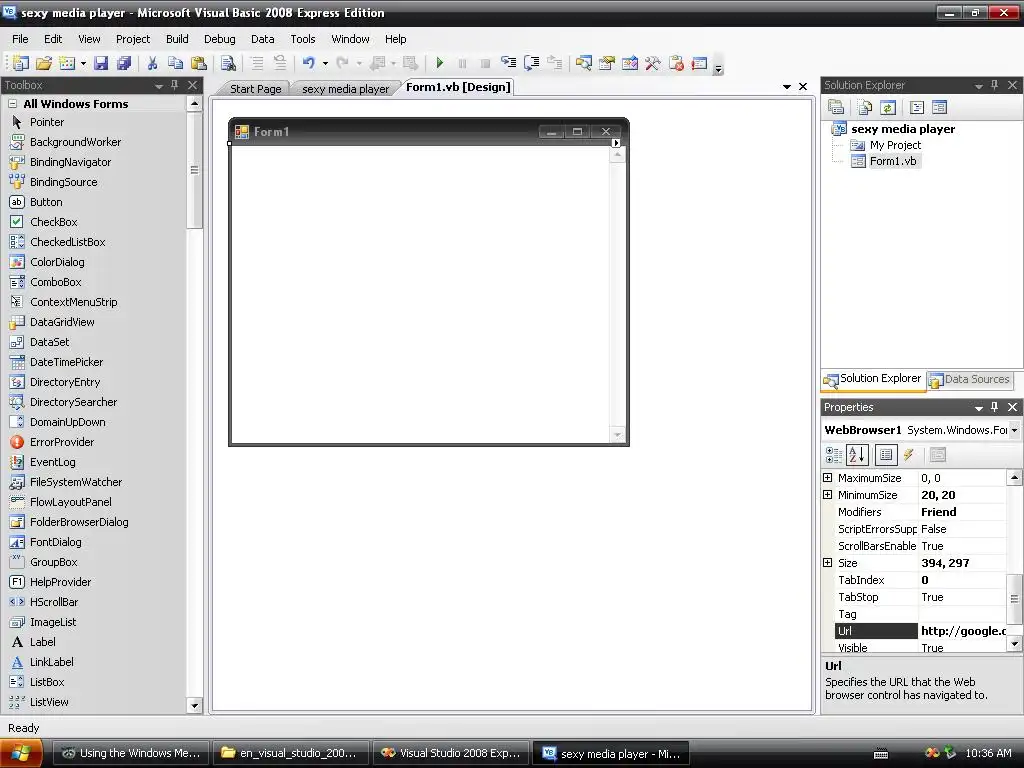Open the Toolbox using the hammer-wrench icon
The height and width of the screenshot is (768, 1024).
pos(652,63)
